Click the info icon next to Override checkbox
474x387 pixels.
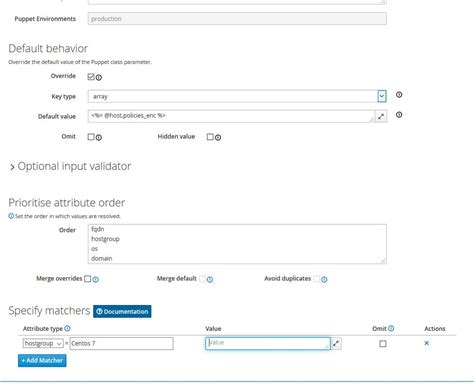(99, 78)
